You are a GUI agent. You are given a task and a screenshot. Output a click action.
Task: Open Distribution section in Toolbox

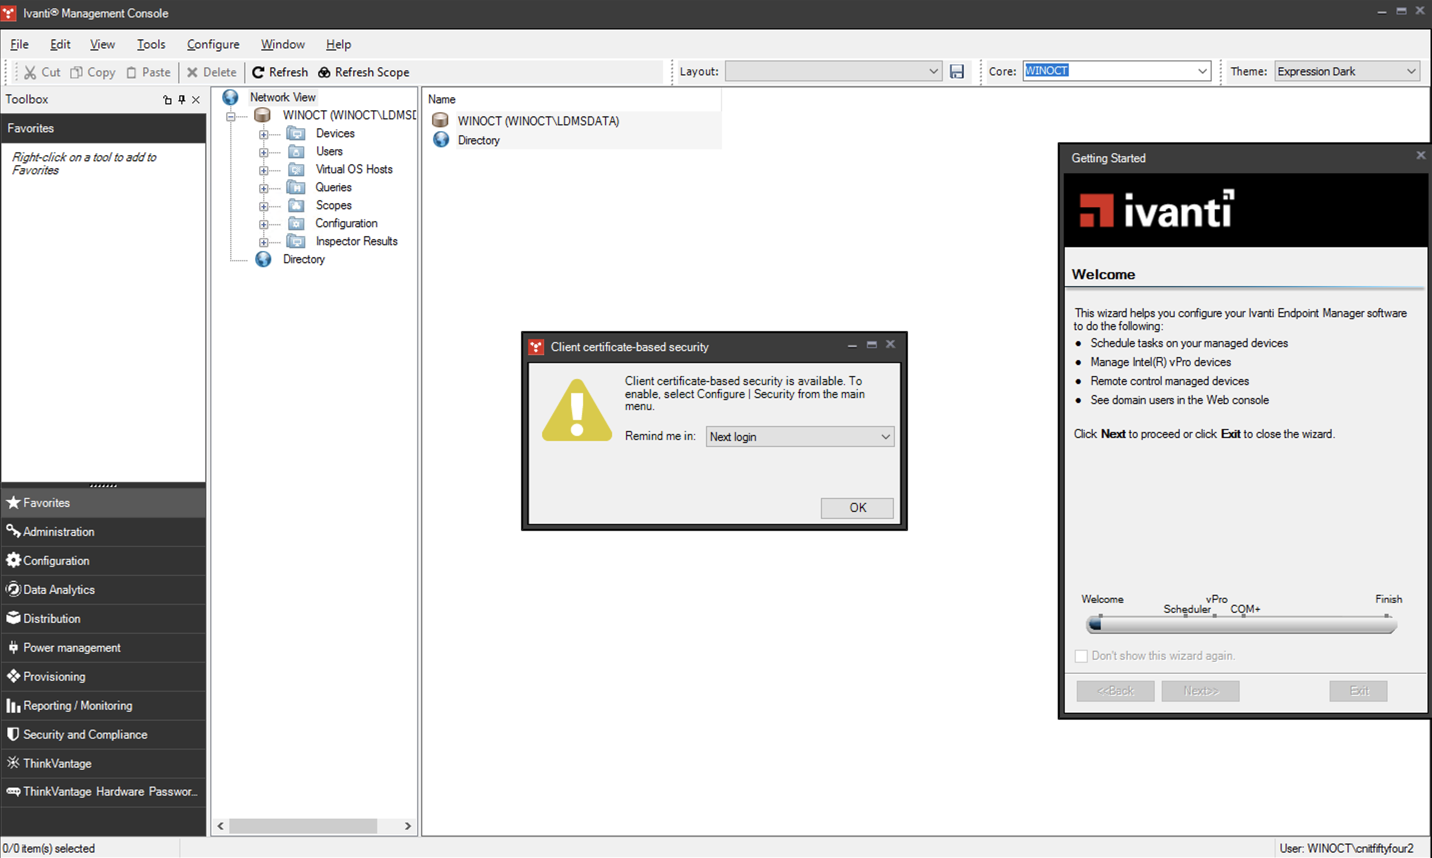click(x=103, y=619)
